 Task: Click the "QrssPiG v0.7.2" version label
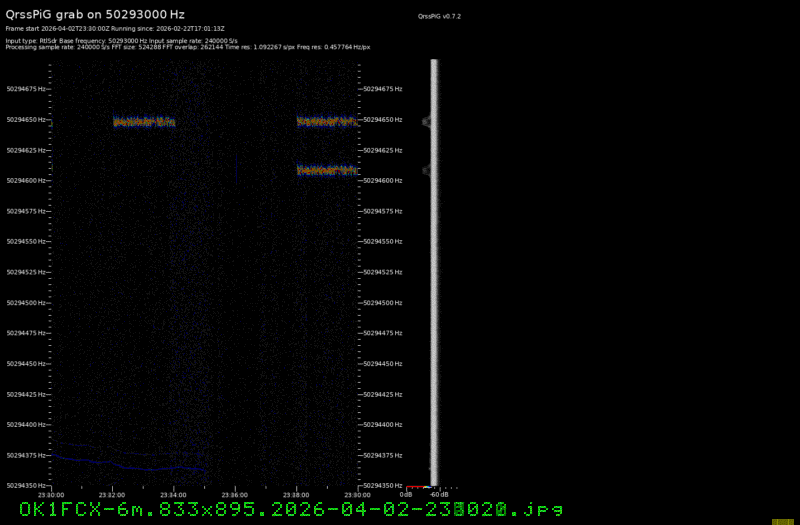[439, 16]
